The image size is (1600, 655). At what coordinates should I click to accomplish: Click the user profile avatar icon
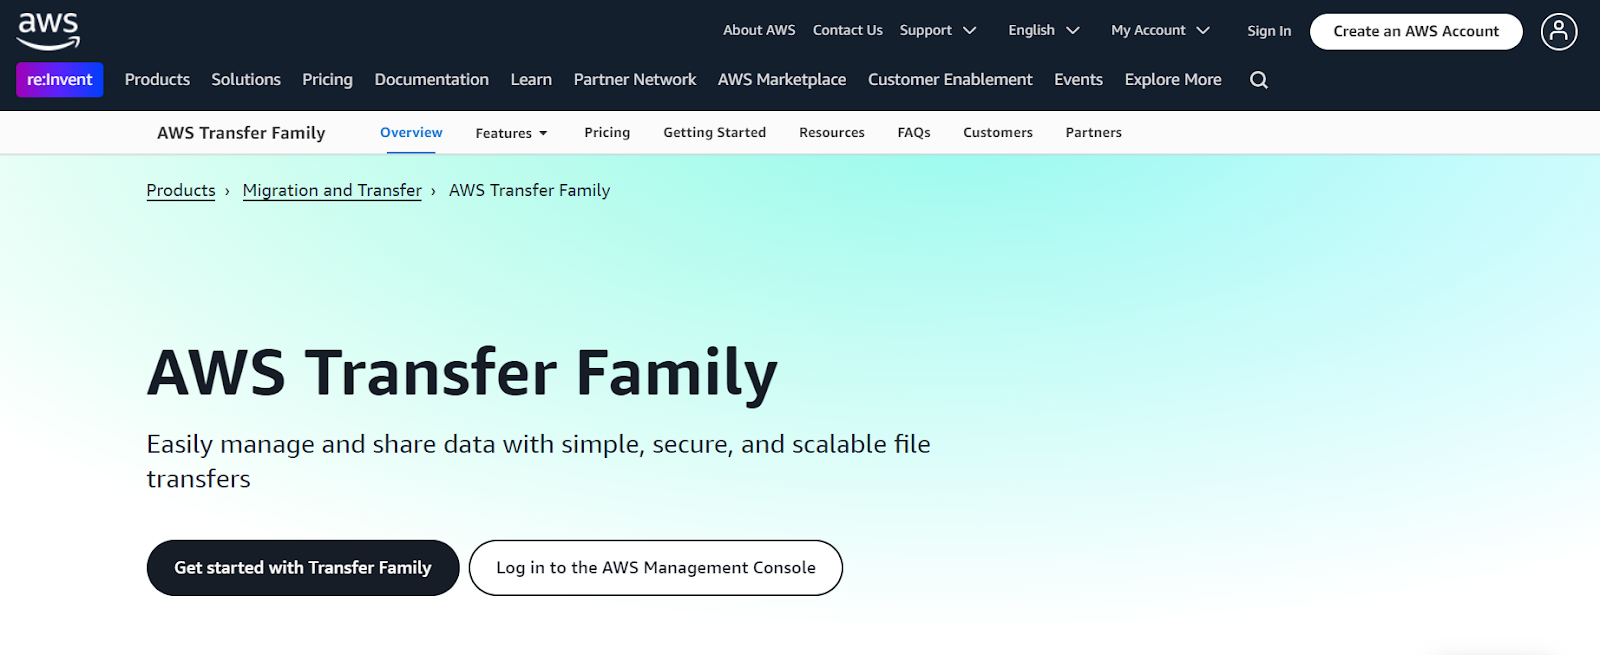pos(1559,31)
